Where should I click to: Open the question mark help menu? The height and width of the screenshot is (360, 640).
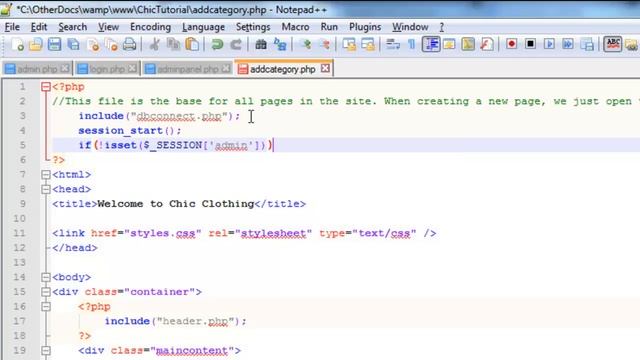(x=442, y=27)
